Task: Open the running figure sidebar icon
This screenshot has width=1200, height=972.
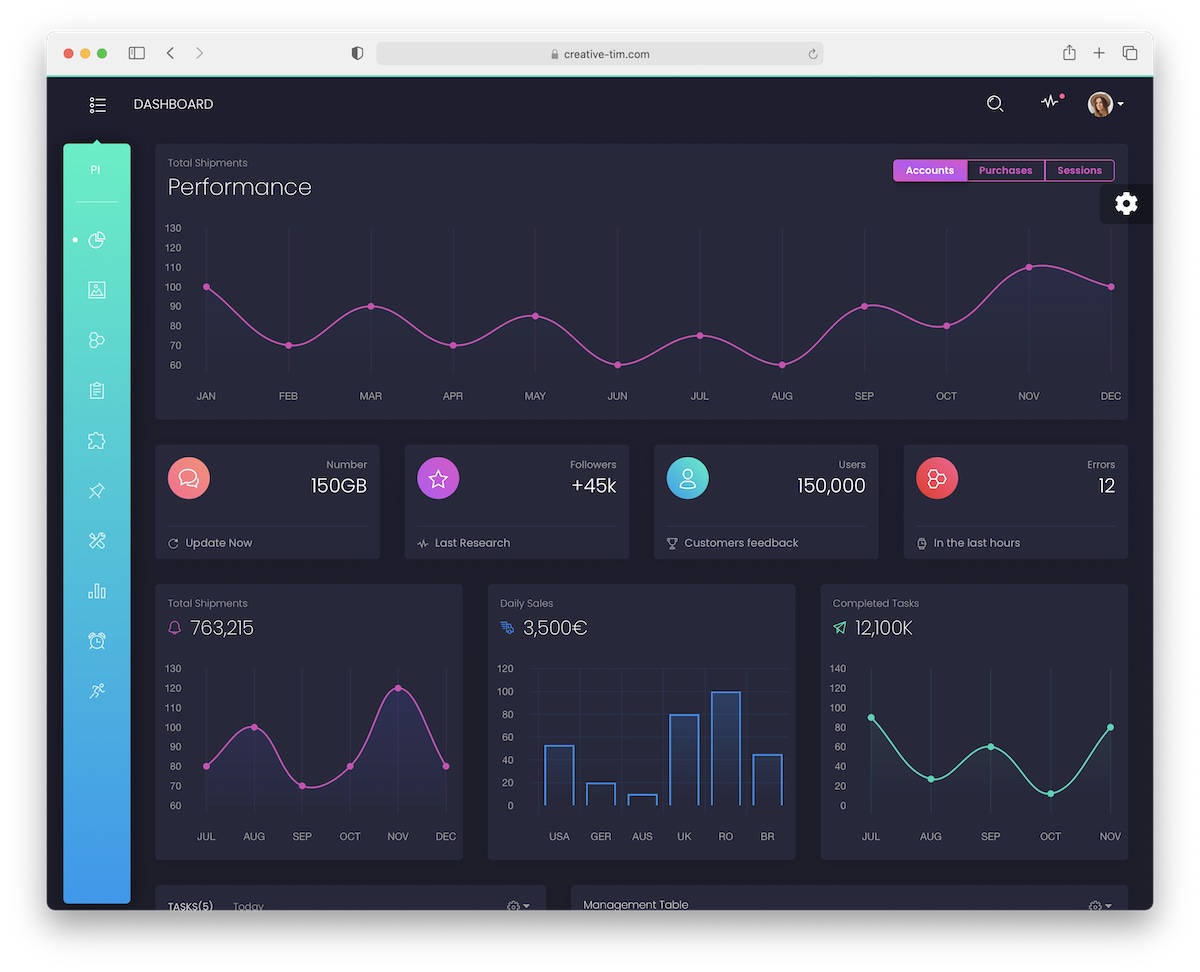Action: 97,691
